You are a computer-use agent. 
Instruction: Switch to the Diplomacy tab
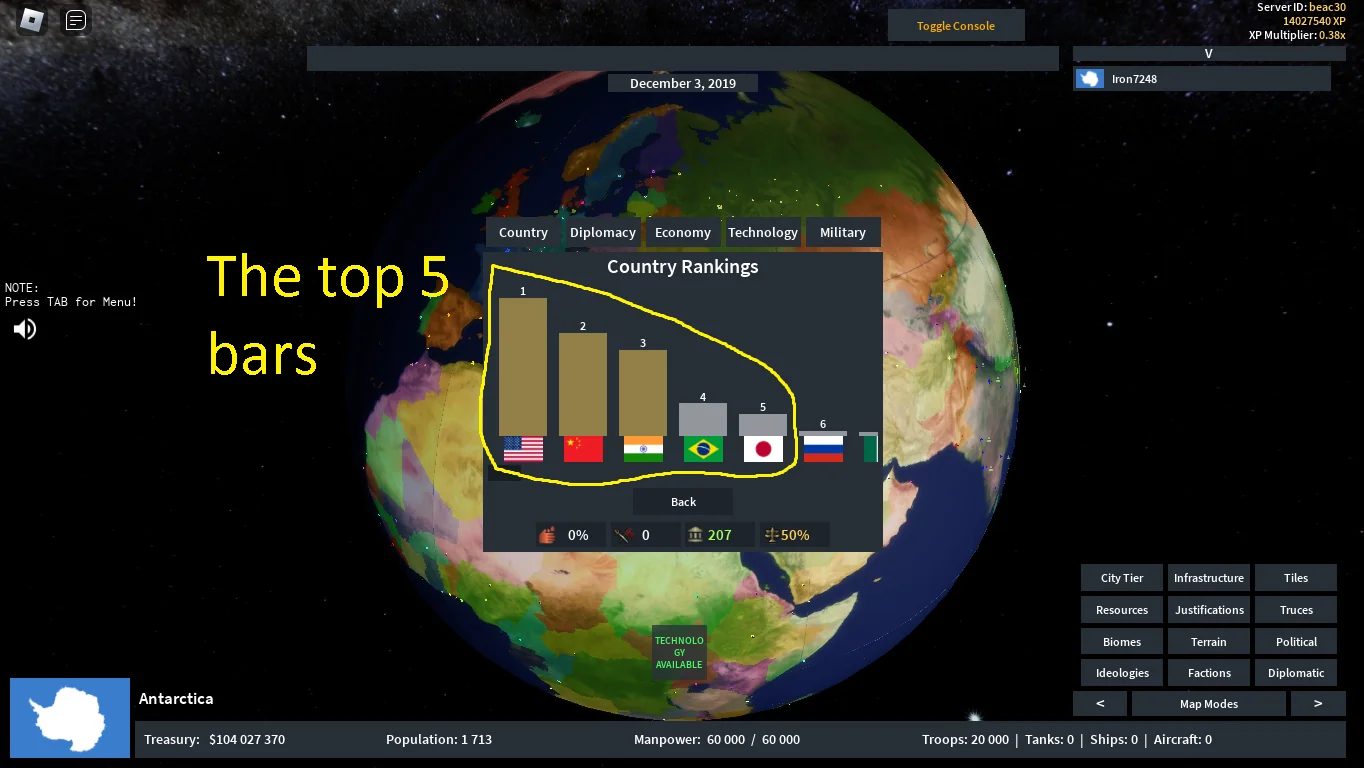click(602, 232)
